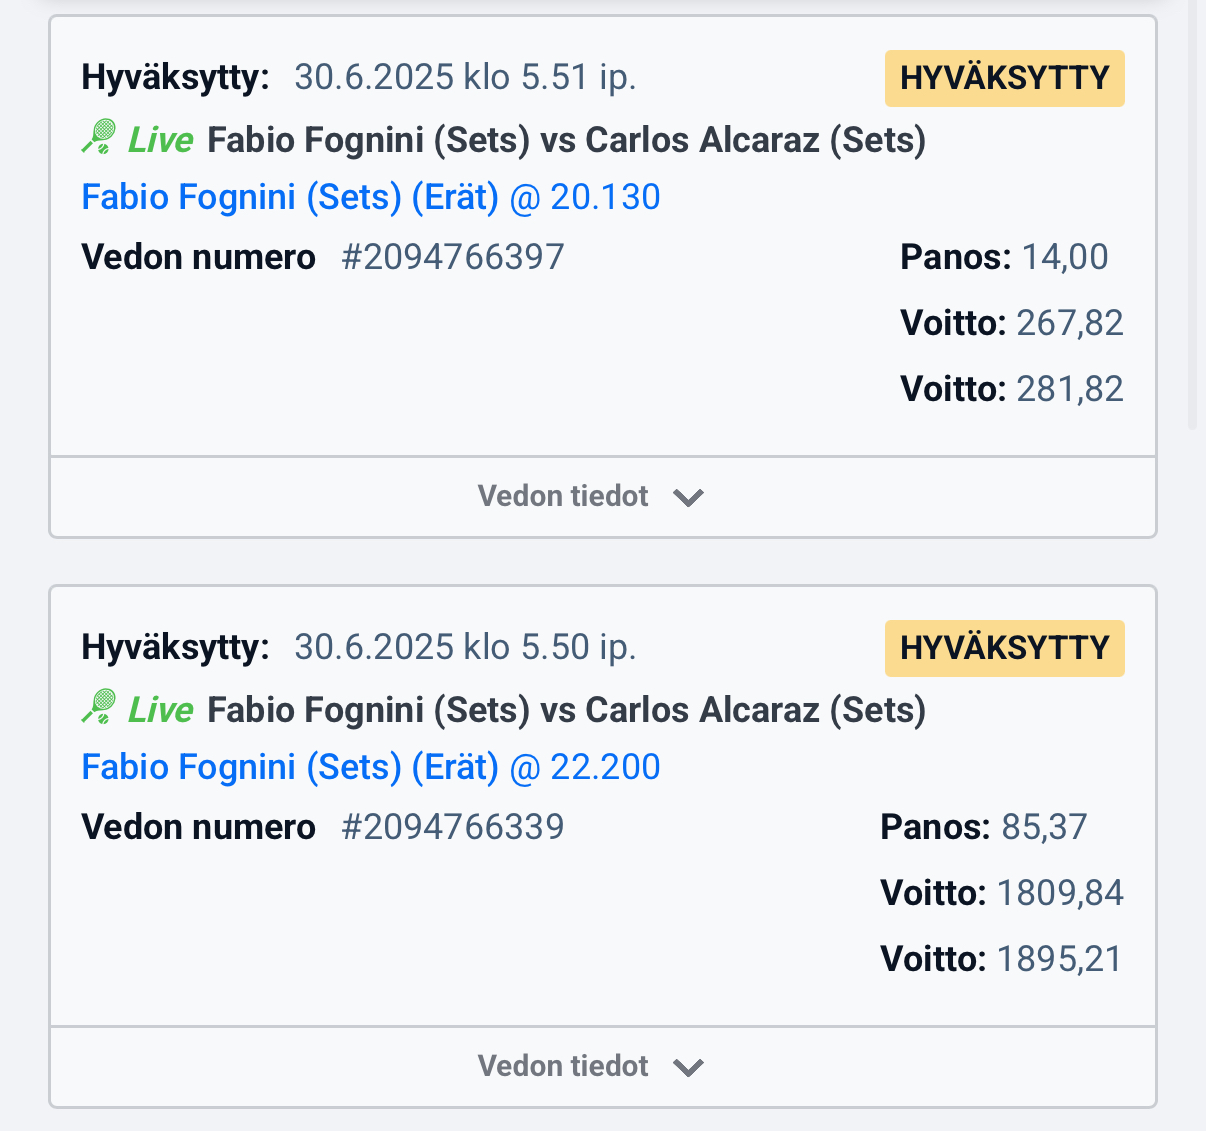Viewport: 1206px width, 1131px height.
Task: Click the Panos 14,00 stake value
Action: [x=1064, y=257]
